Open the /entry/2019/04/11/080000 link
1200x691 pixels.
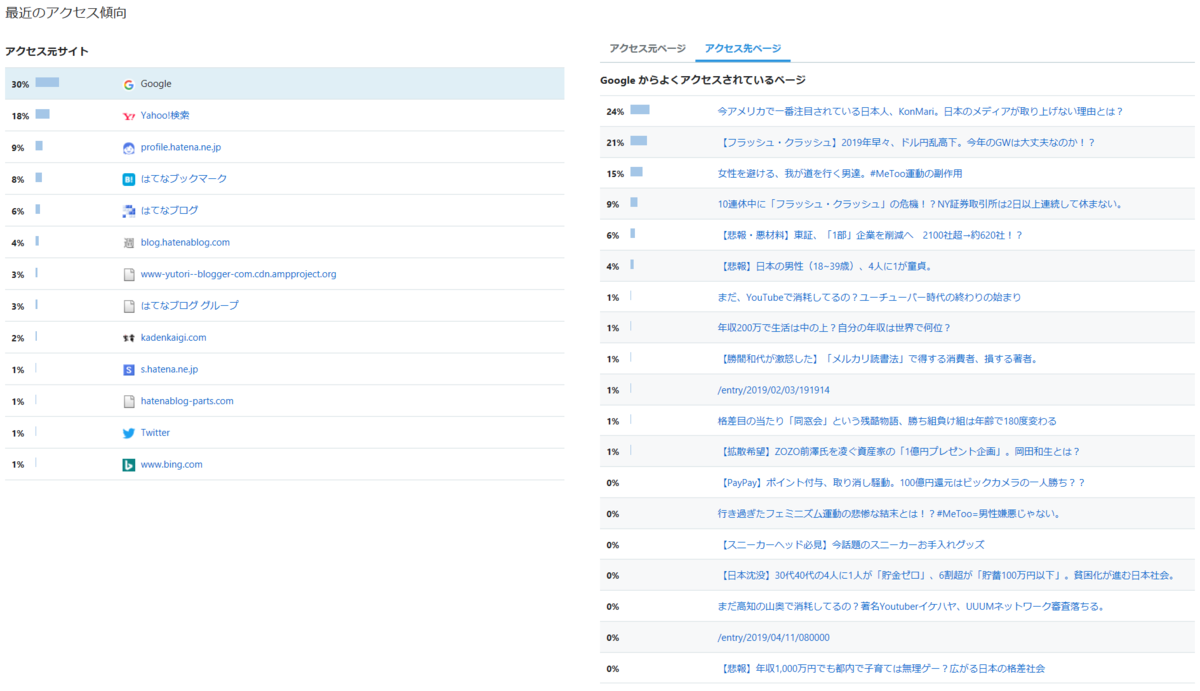tap(774, 638)
